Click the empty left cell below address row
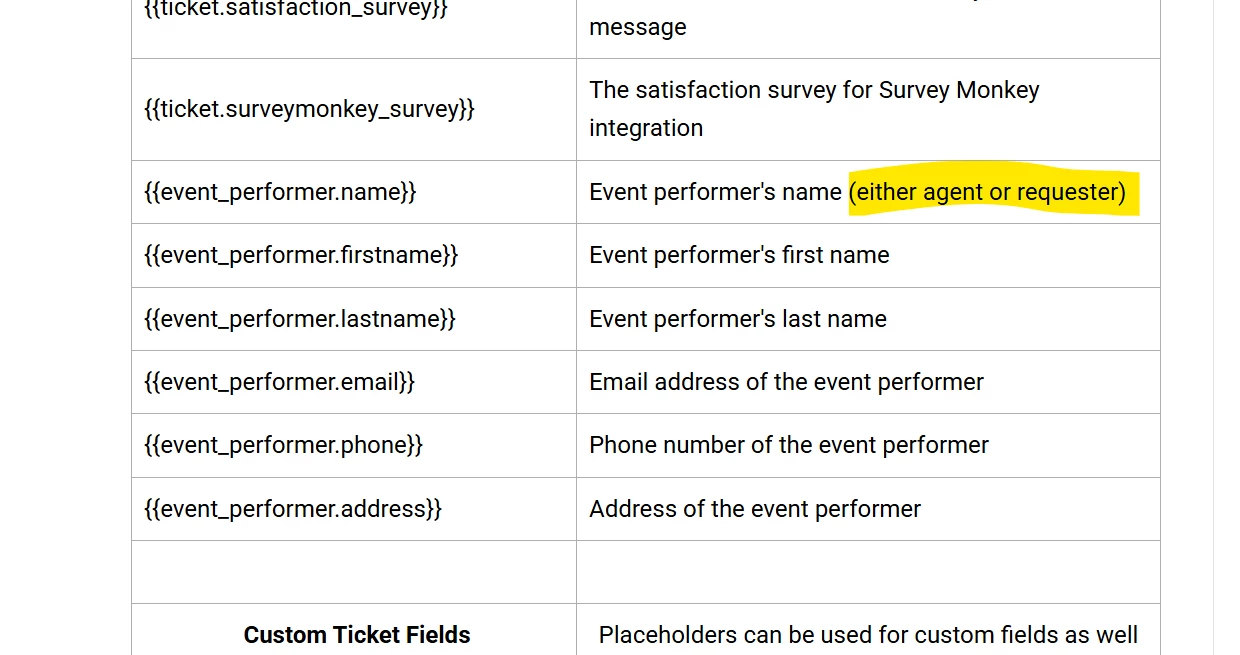The width and height of the screenshot is (1240, 655). tap(354, 572)
